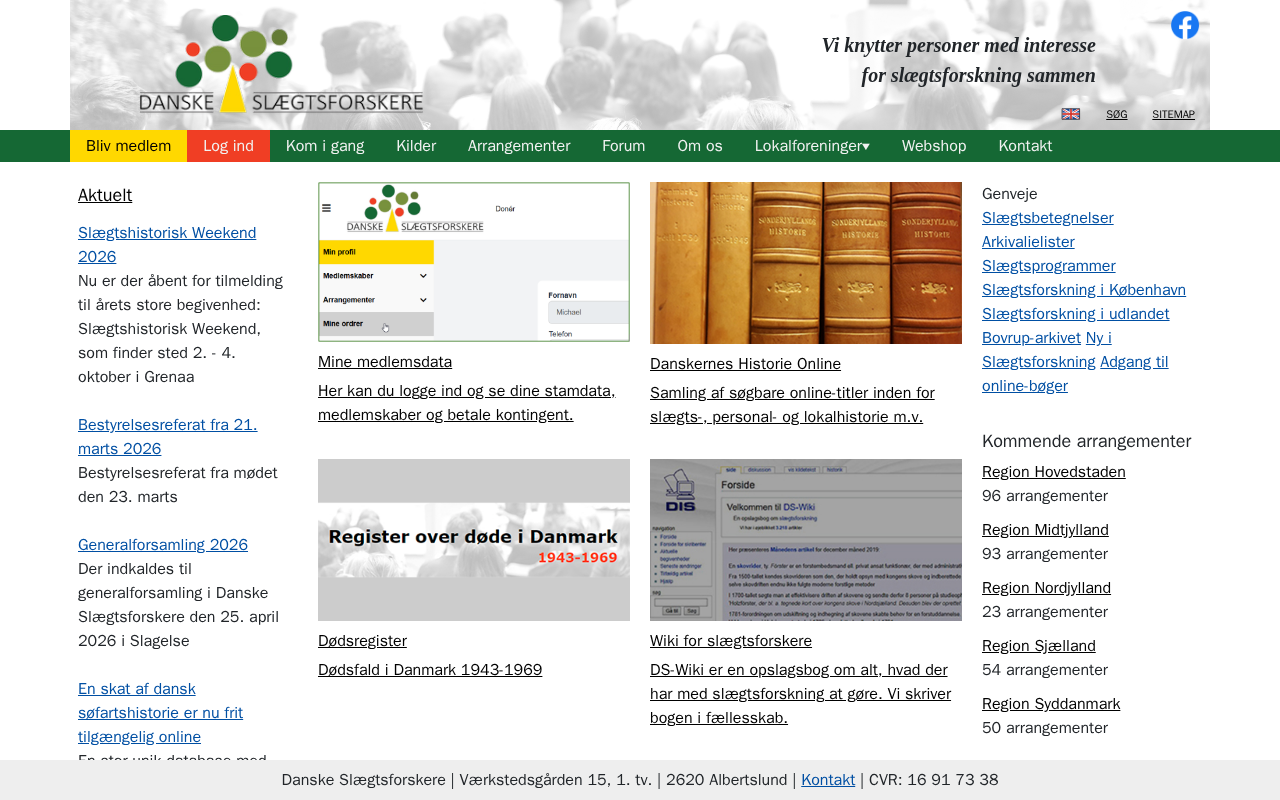Open the SØG search link
This screenshot has height=800, width=1280.
[x=1117, y=114]
